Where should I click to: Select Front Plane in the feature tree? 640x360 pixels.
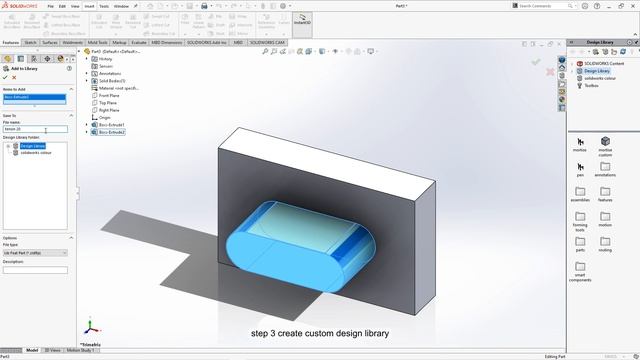[109, 96]
